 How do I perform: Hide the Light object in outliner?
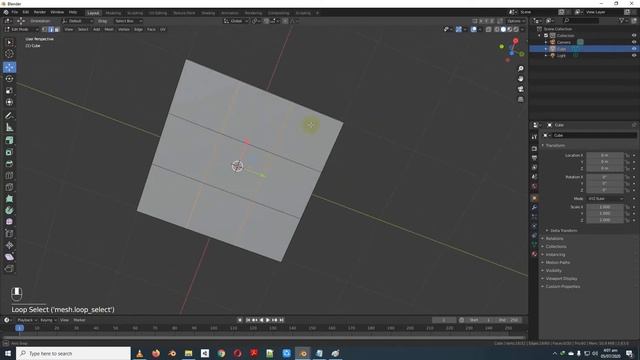point(634,56)
